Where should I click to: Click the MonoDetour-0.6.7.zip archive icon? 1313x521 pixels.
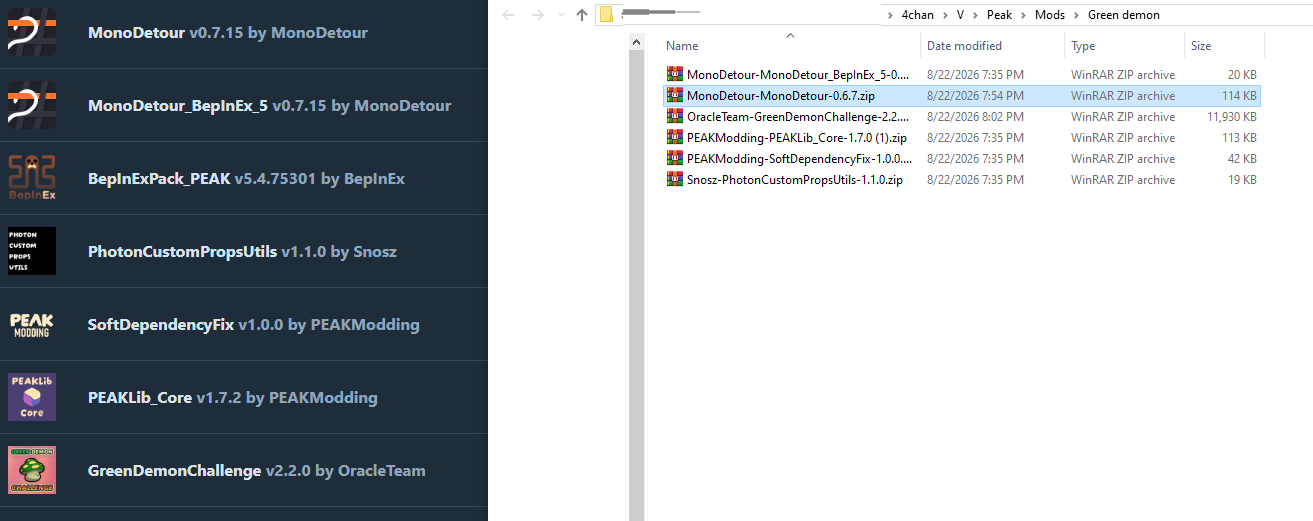(674, 96)
